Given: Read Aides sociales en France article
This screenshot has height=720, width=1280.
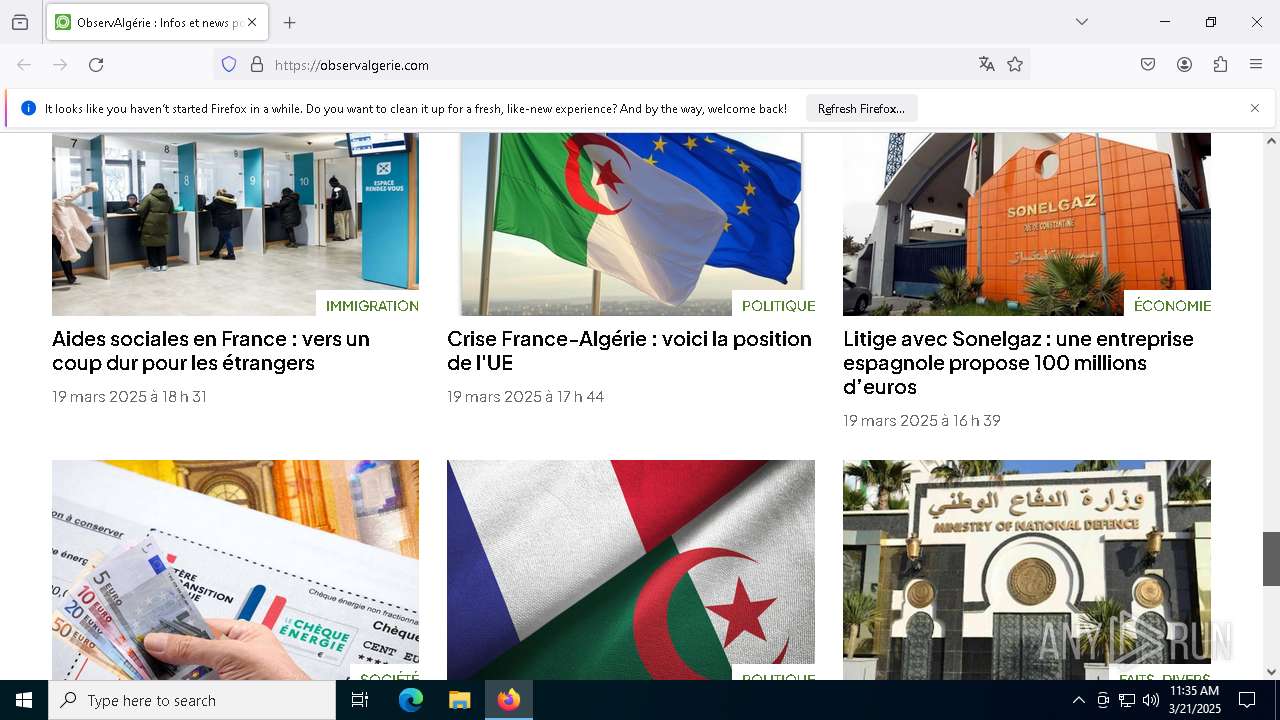Looking at the screenshot, I should click(x=211, y=351).
